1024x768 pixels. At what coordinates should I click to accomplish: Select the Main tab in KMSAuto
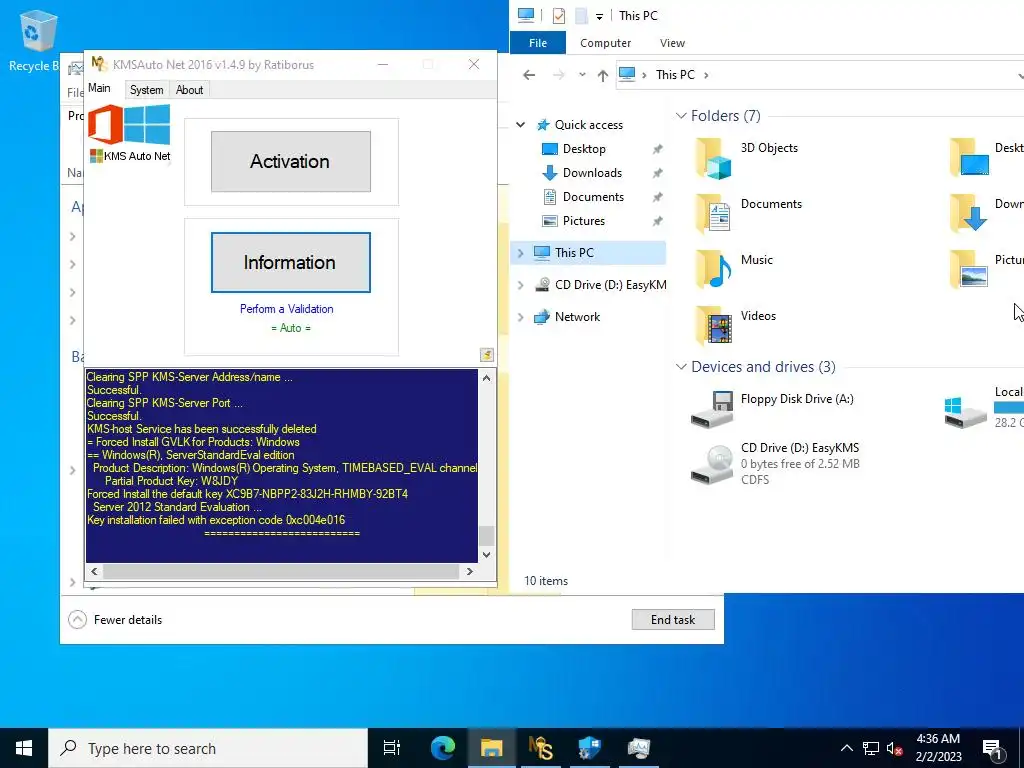click(99, 88)
